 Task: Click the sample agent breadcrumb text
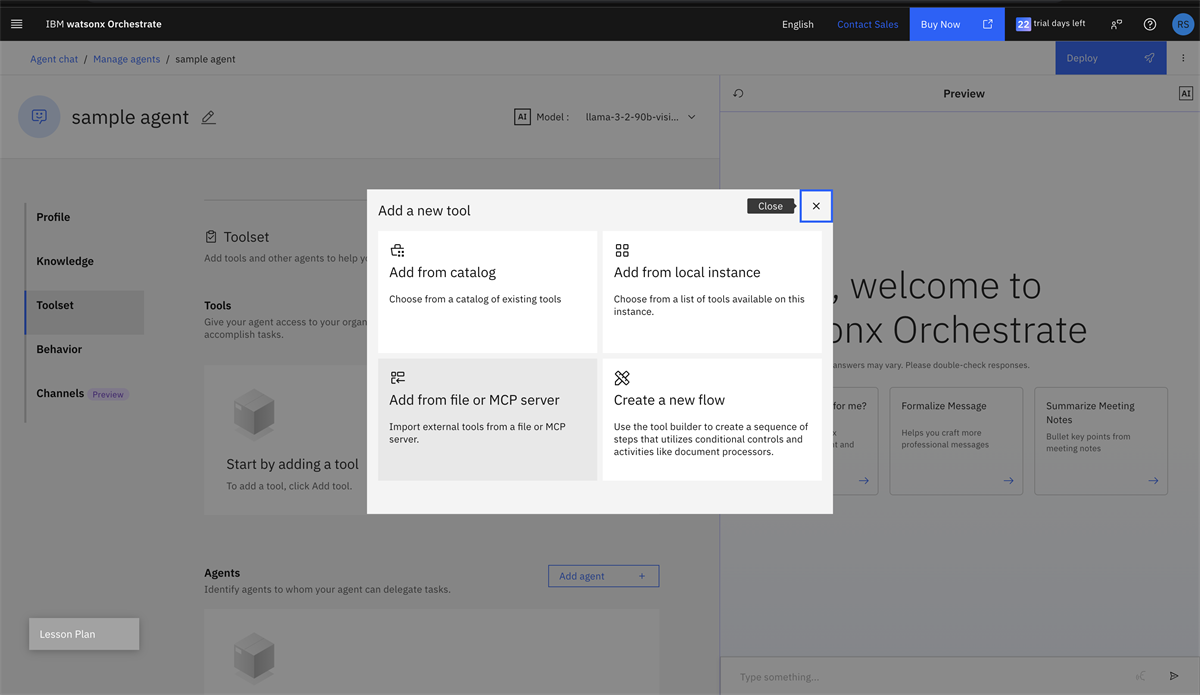[205, 59]
